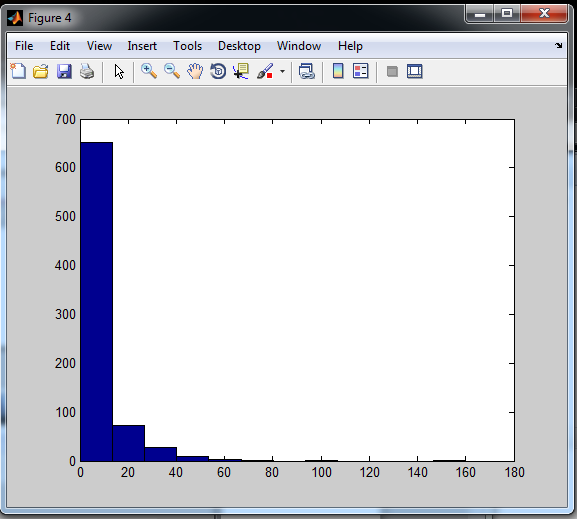Select the Edit Plot arrow tool
Screen dimensions: 577x519
pos(119,71)
